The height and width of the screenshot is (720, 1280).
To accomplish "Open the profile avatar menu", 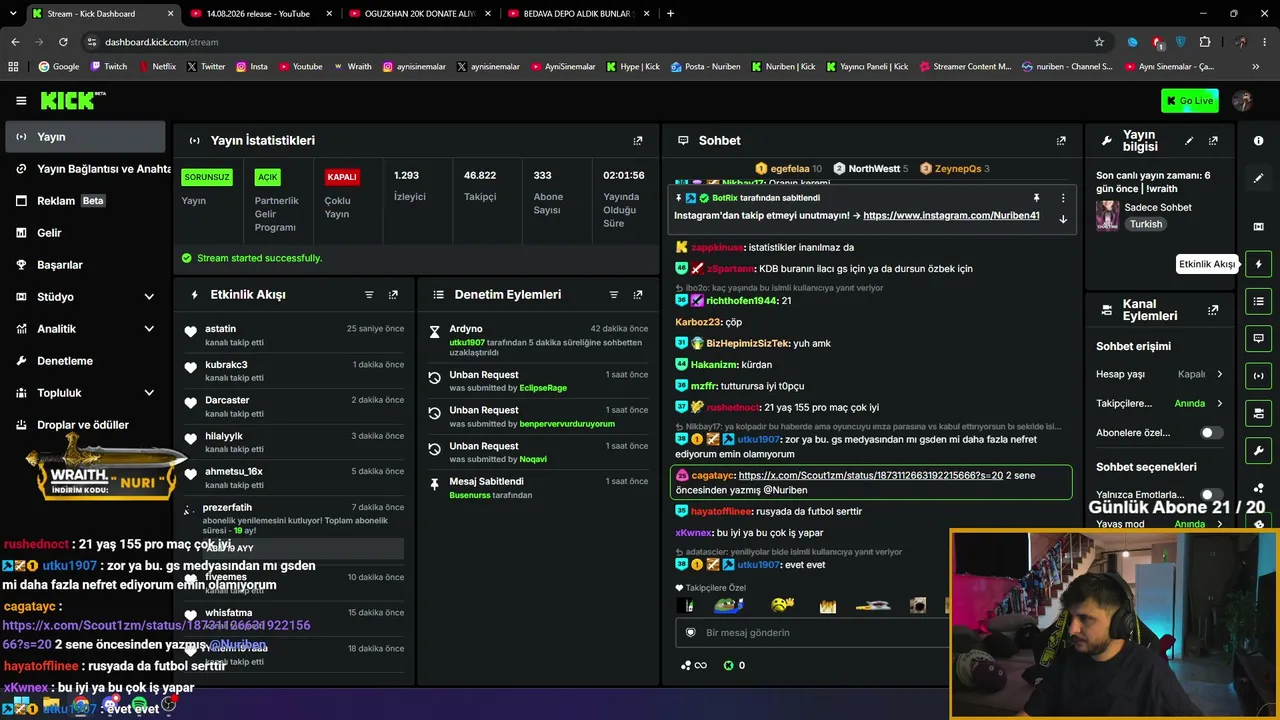I will click(1243, 100).
